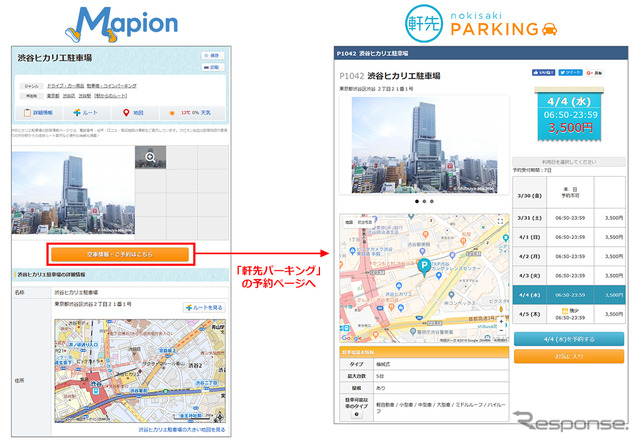
Task: Open the 地図 tab with red pin
Action: point(133,112)
